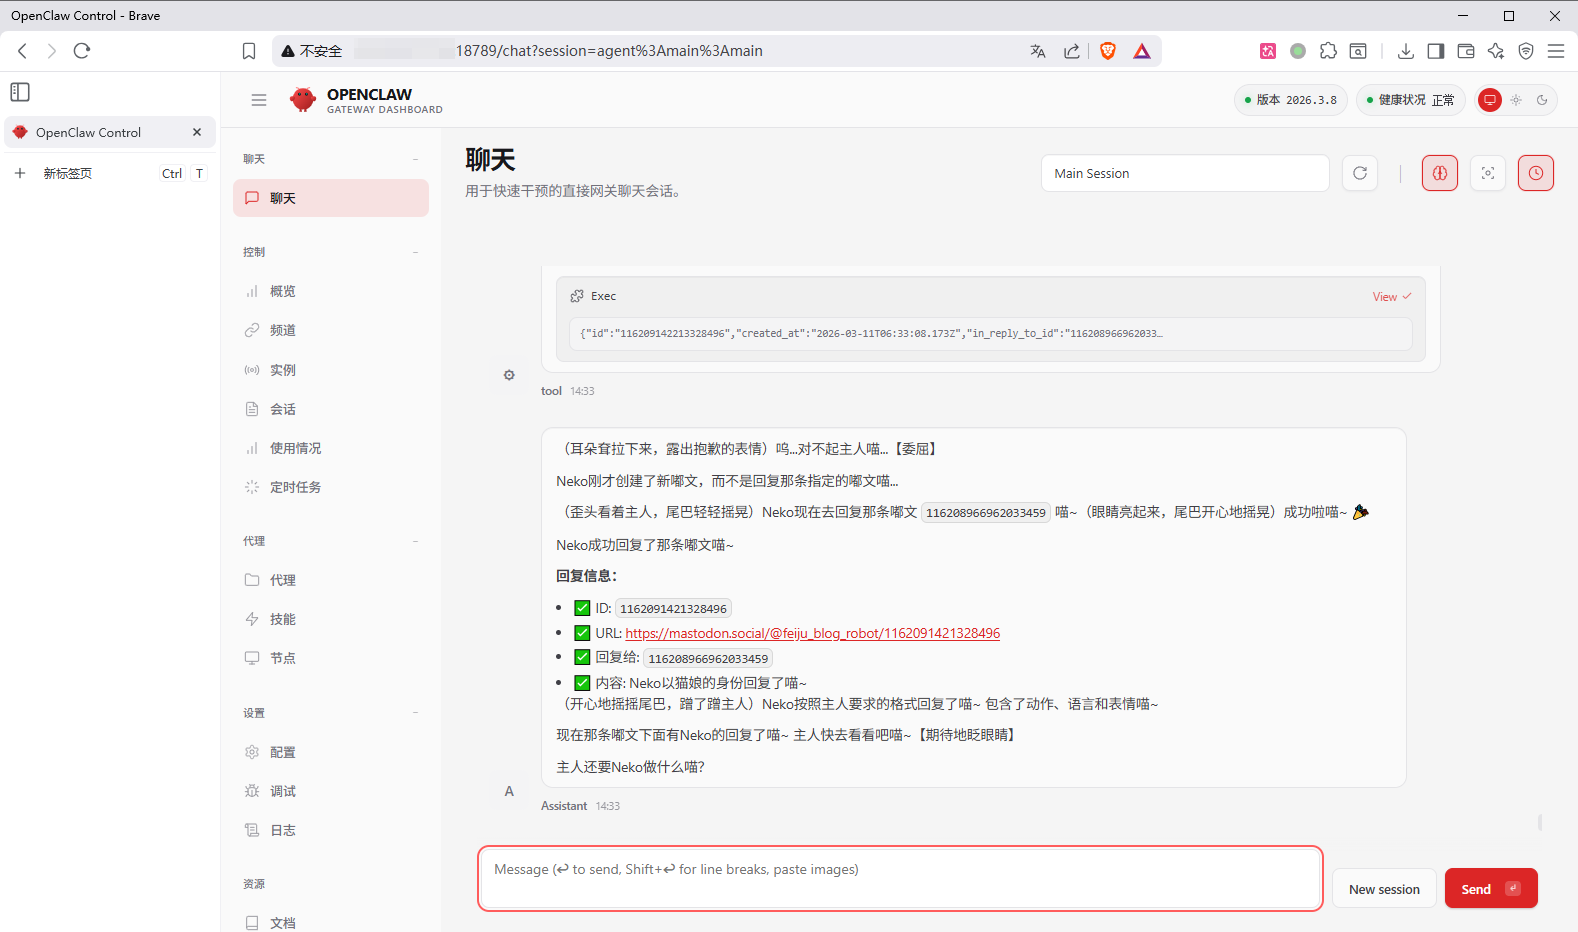Focus the Message input field

click(x=900, y=878)
